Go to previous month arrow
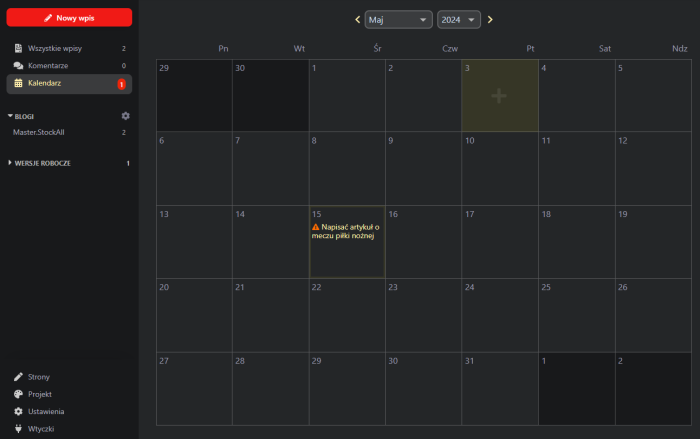 pos(357,19)
